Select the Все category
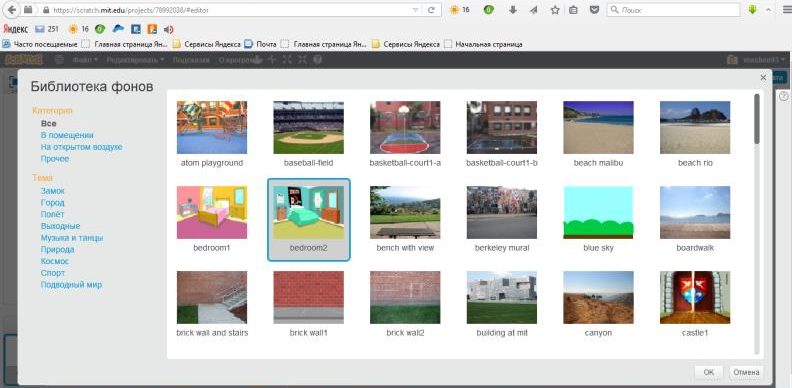This screenshot has width=792, height=388. (48, 123)
